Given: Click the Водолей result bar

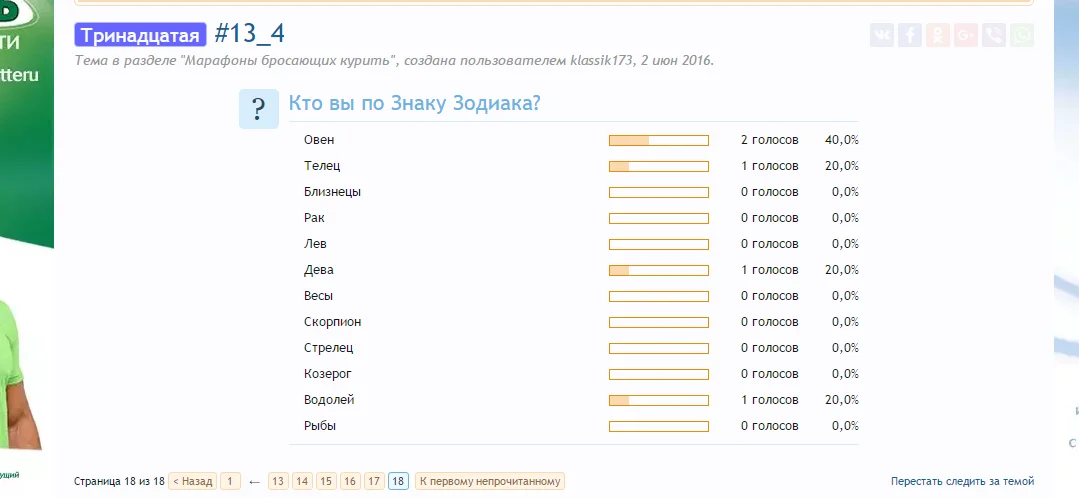Looking at the screenshot, I should coord(659,400).
